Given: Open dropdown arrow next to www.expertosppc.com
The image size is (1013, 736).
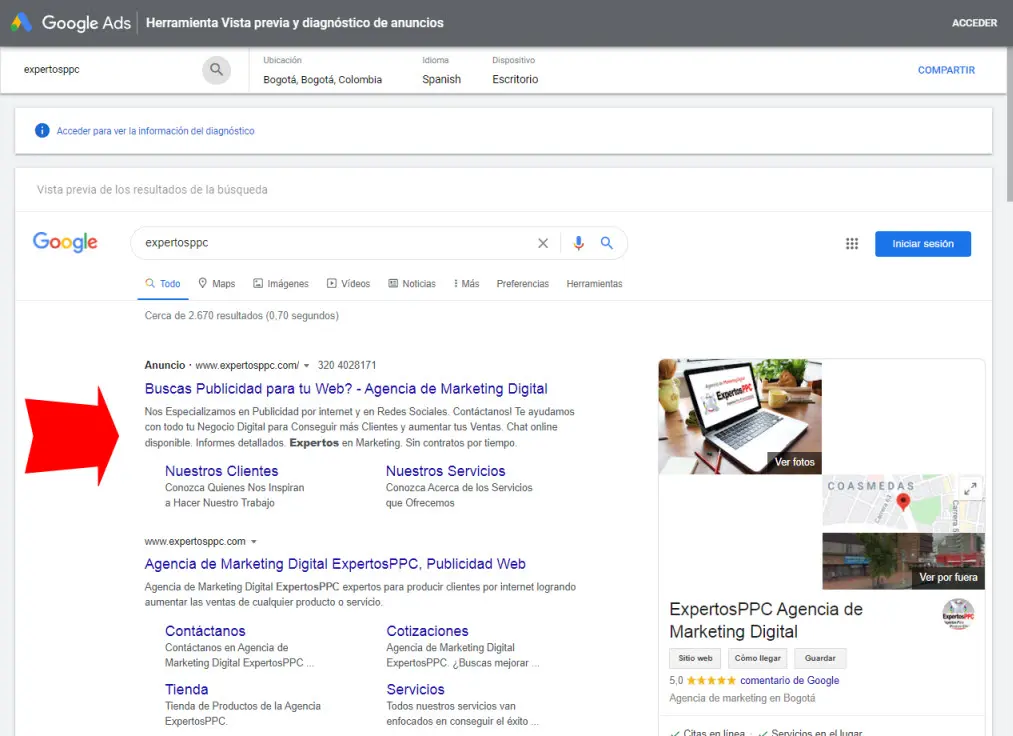Looking at the screenshot, I should (254, 541).
